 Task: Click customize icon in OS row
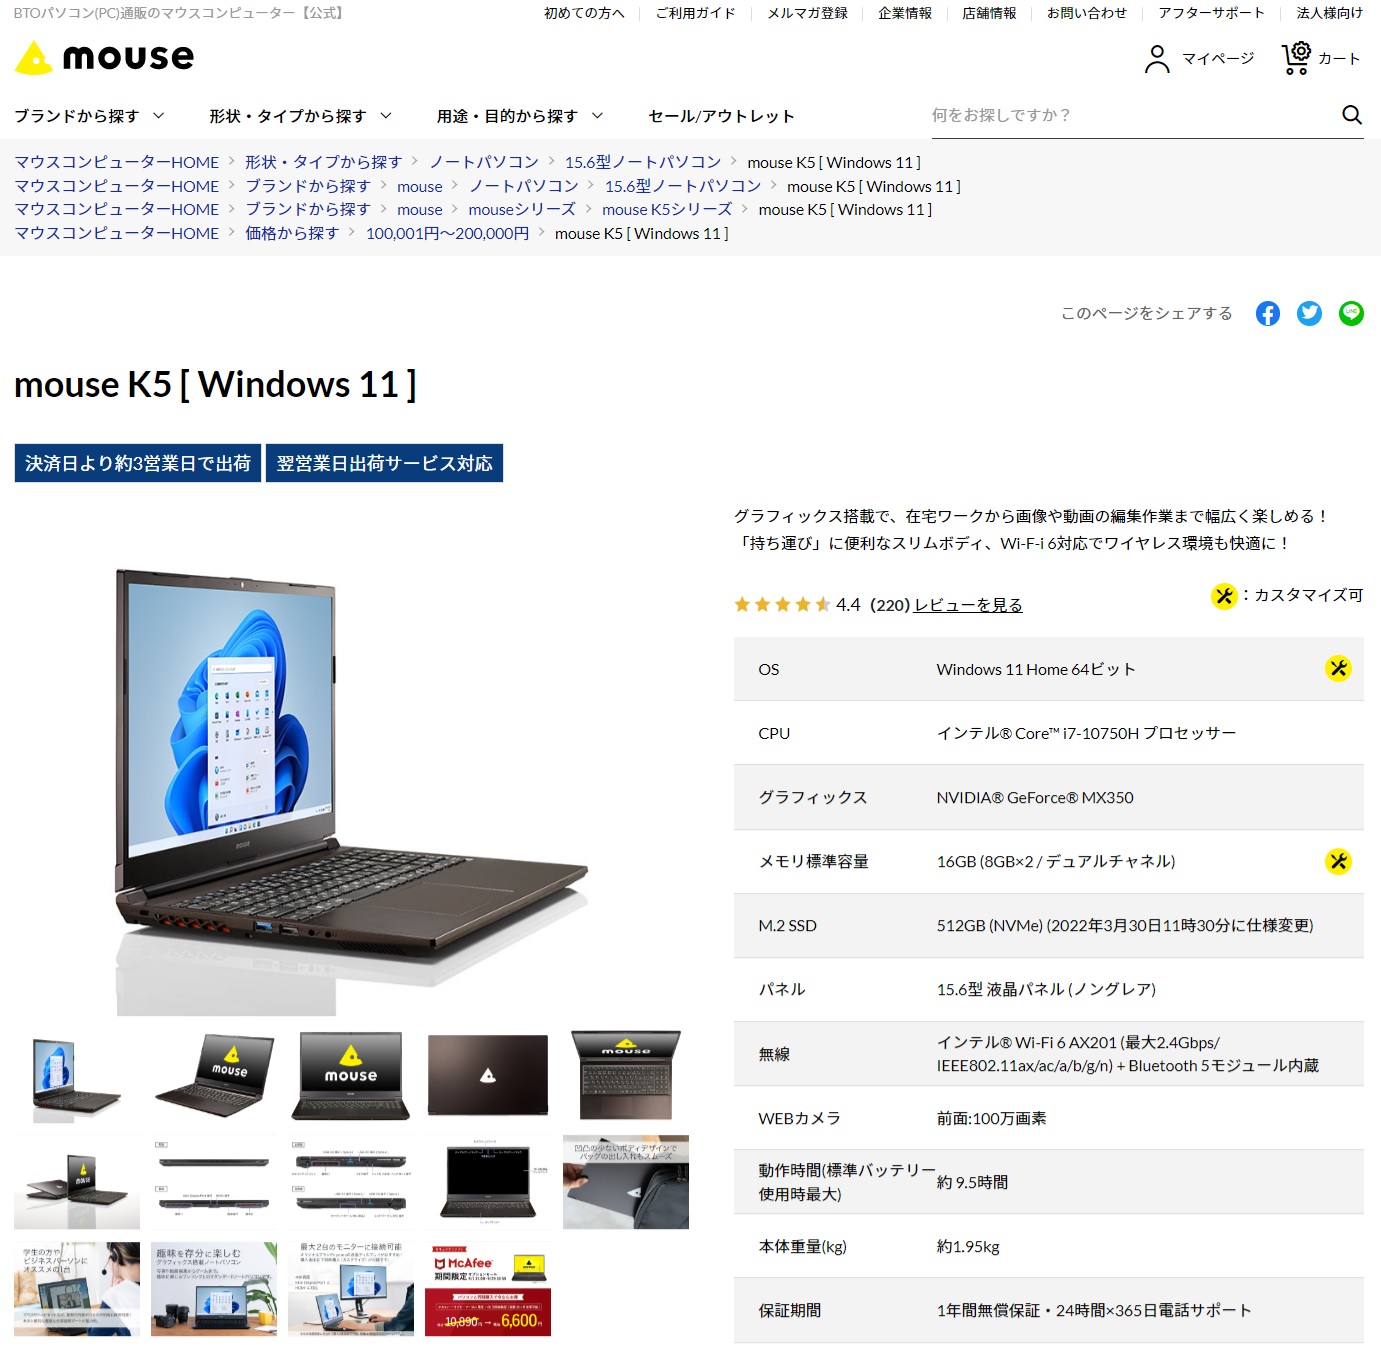[x=1338, y=668]
